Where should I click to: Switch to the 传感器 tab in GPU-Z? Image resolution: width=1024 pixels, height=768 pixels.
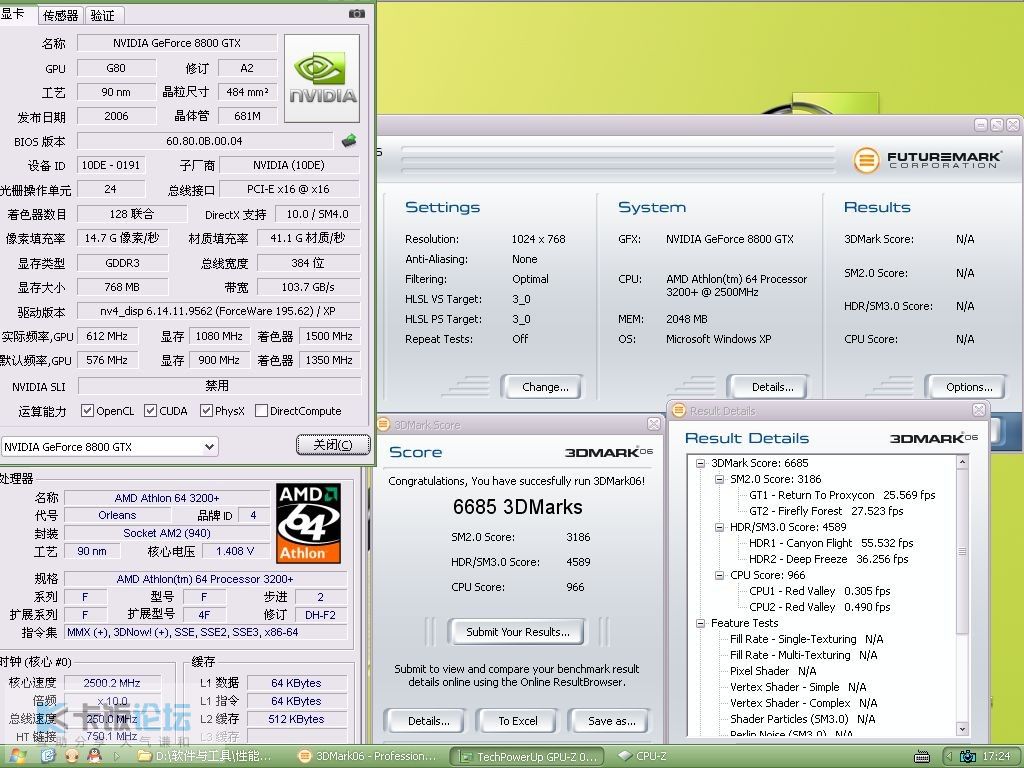point(60,15)
